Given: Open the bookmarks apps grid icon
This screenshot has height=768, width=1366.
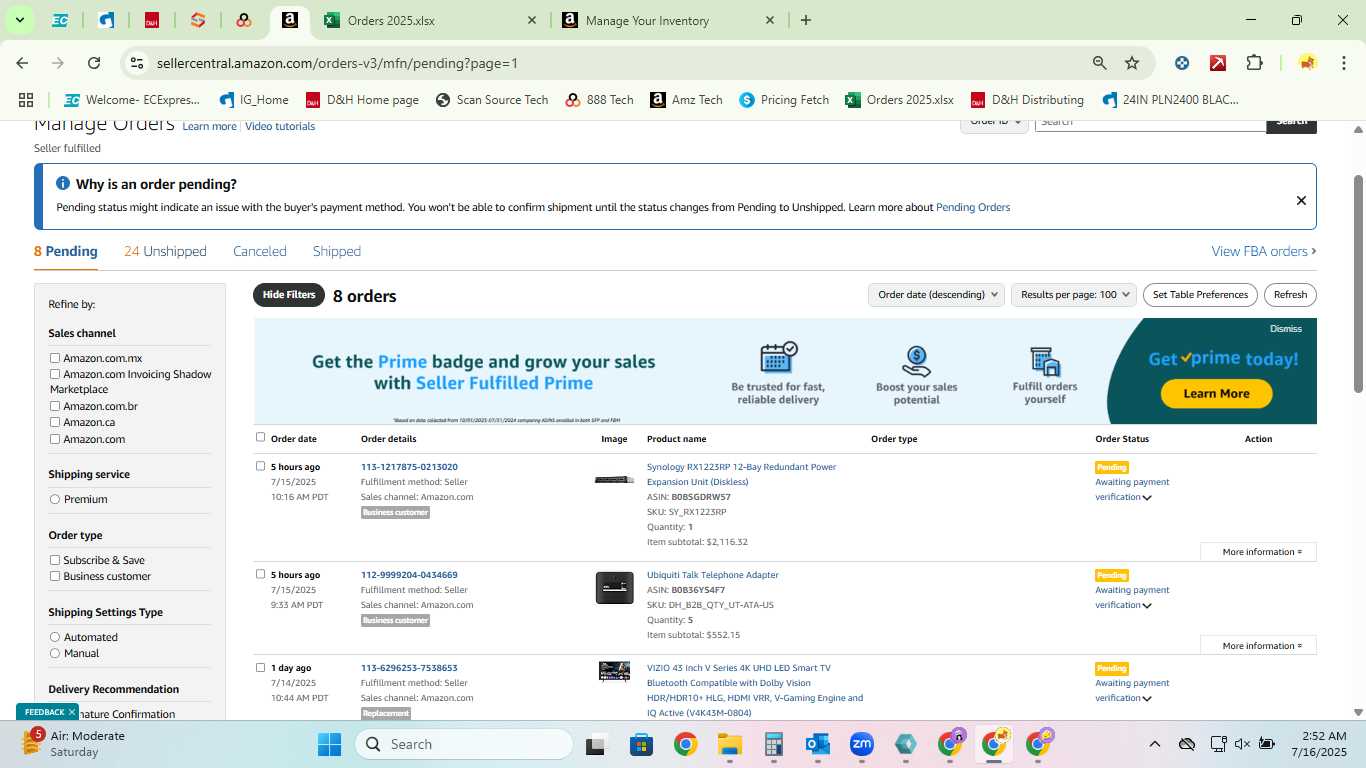Looking at the screenshot, I should 26,100.
